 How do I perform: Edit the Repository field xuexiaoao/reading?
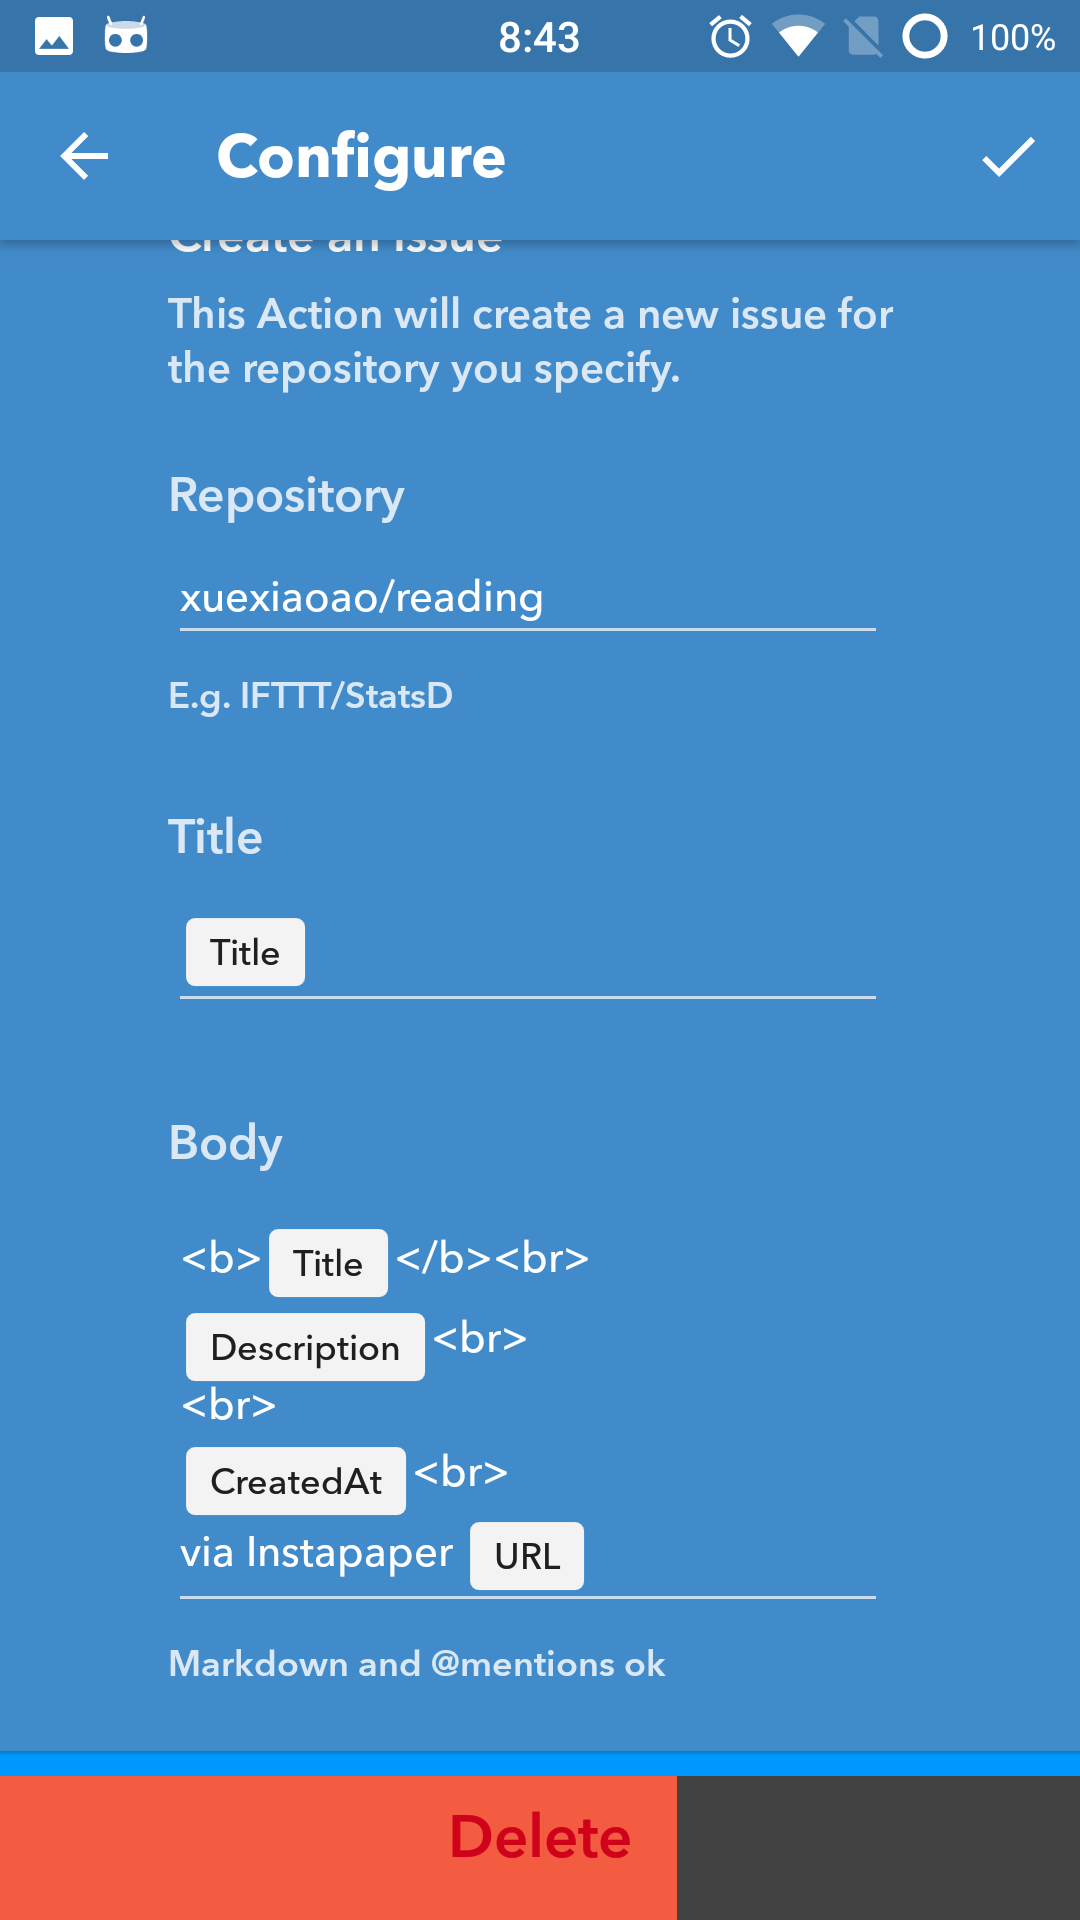point(526,598)
